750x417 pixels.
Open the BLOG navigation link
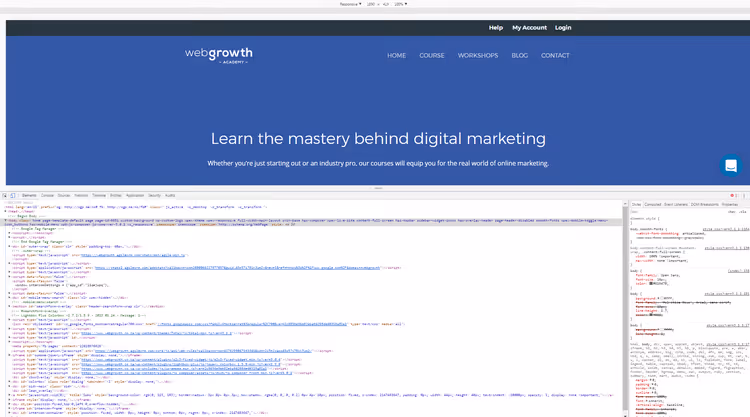coord(519,55)
